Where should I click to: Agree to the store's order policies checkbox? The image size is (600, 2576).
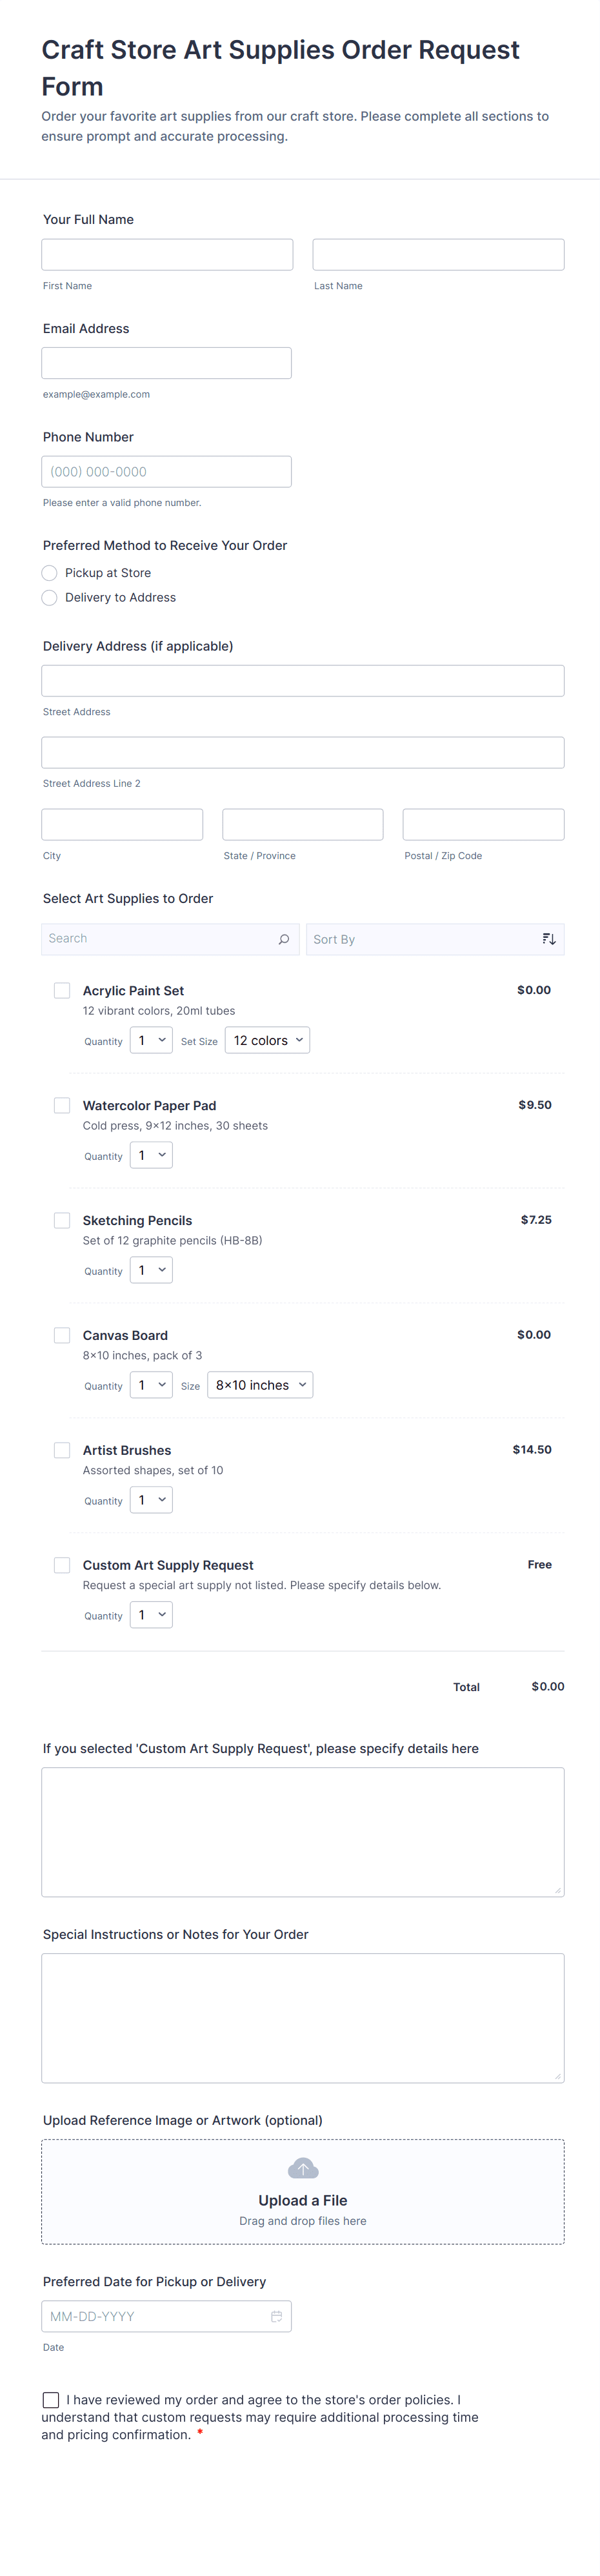tap(51, 2399)
